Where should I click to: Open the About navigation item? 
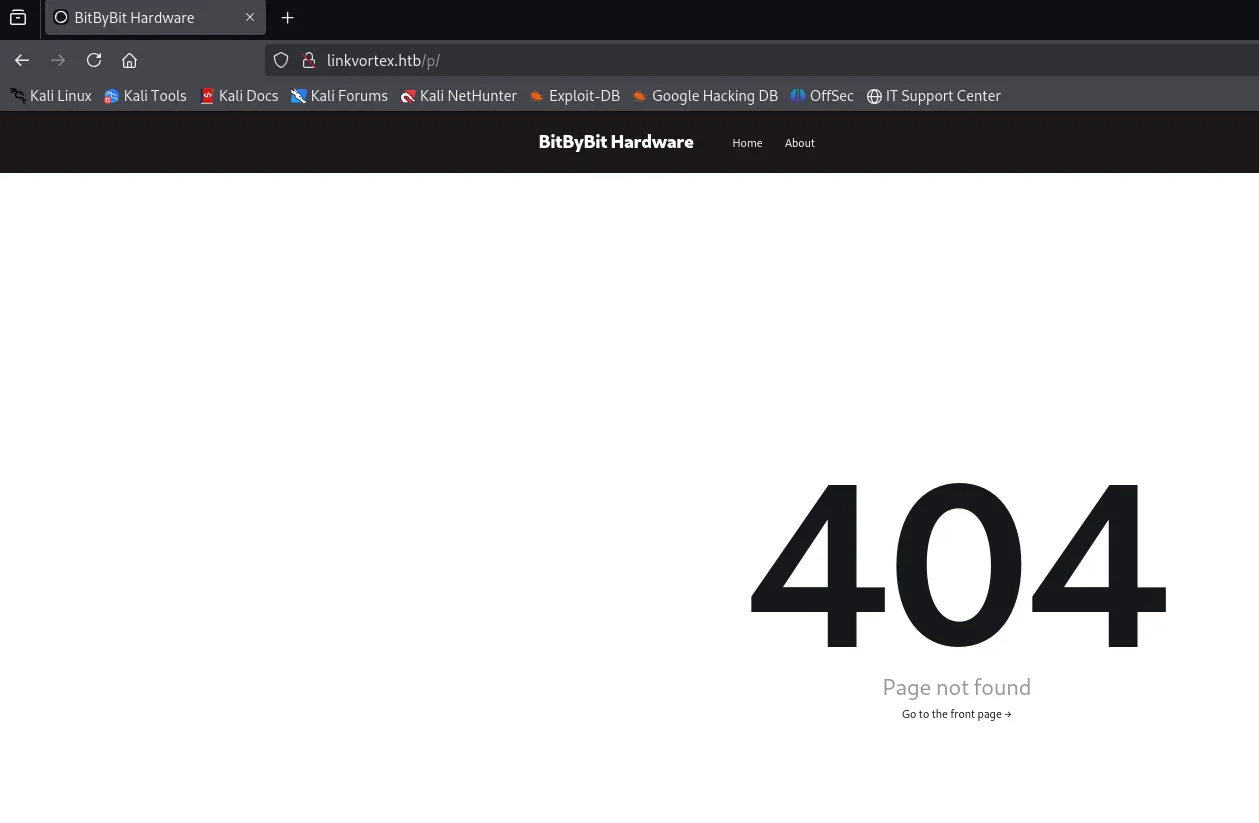[800, 143]
